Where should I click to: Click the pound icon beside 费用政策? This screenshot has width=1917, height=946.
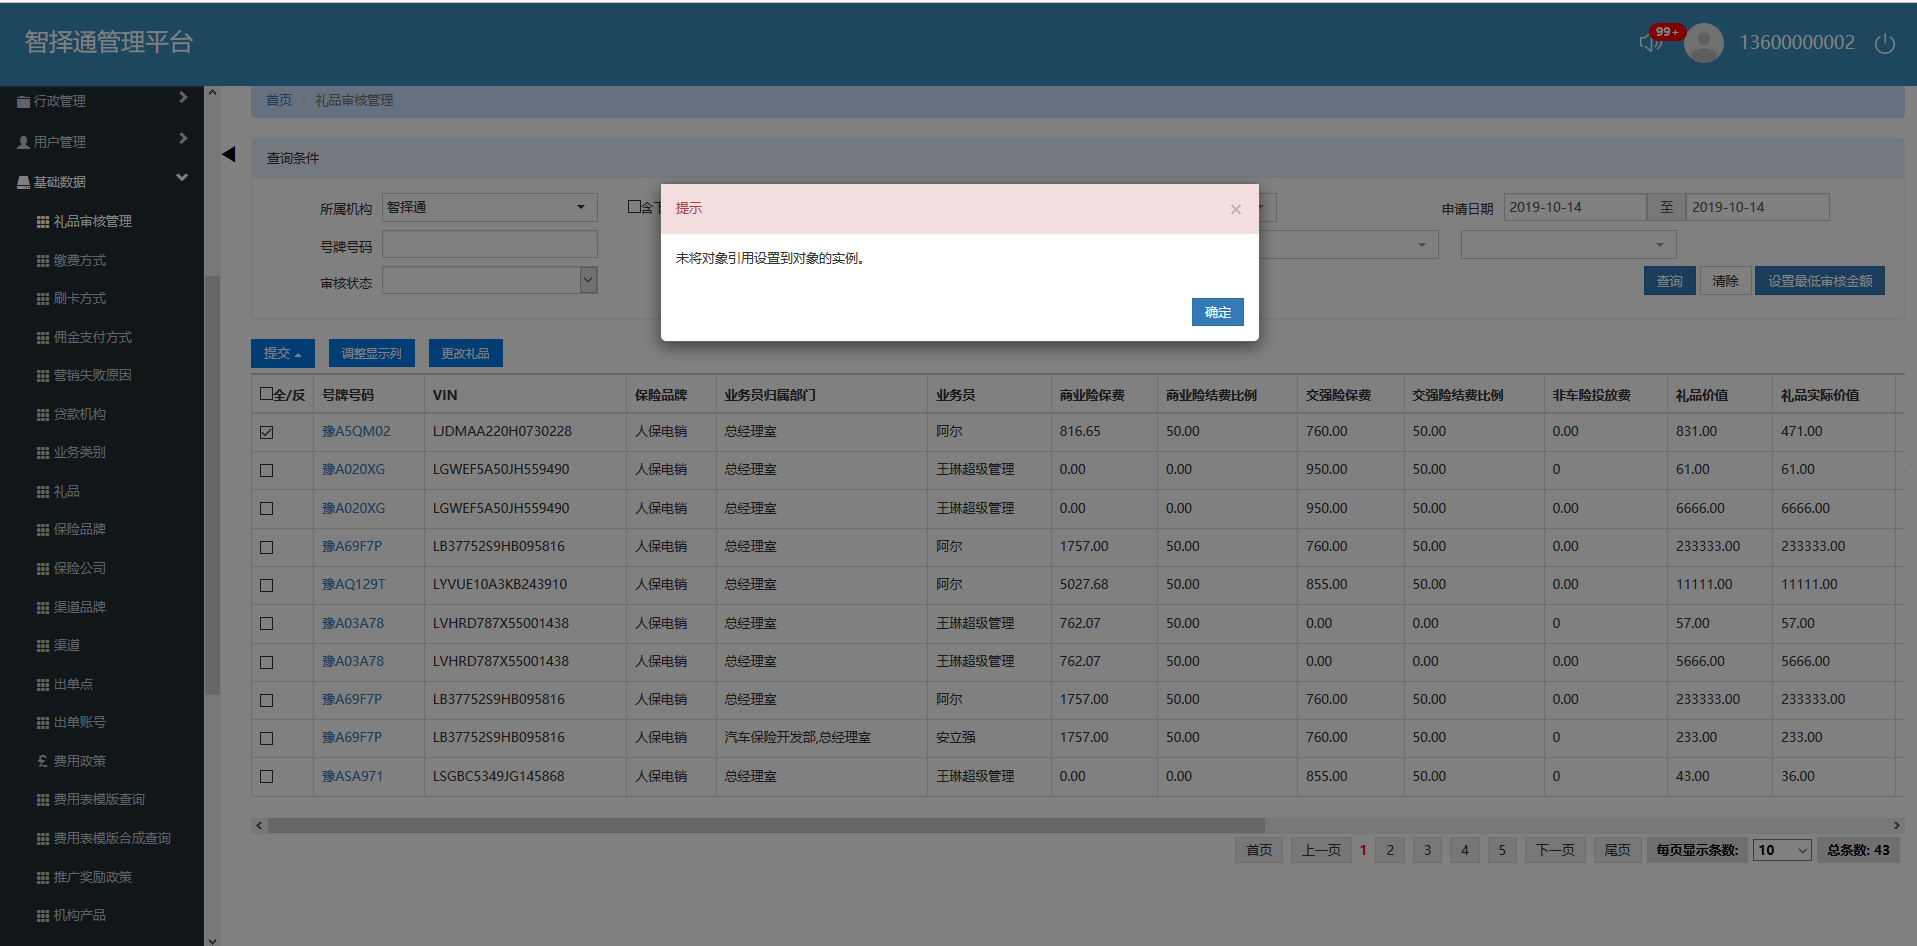tap(42, 761)
